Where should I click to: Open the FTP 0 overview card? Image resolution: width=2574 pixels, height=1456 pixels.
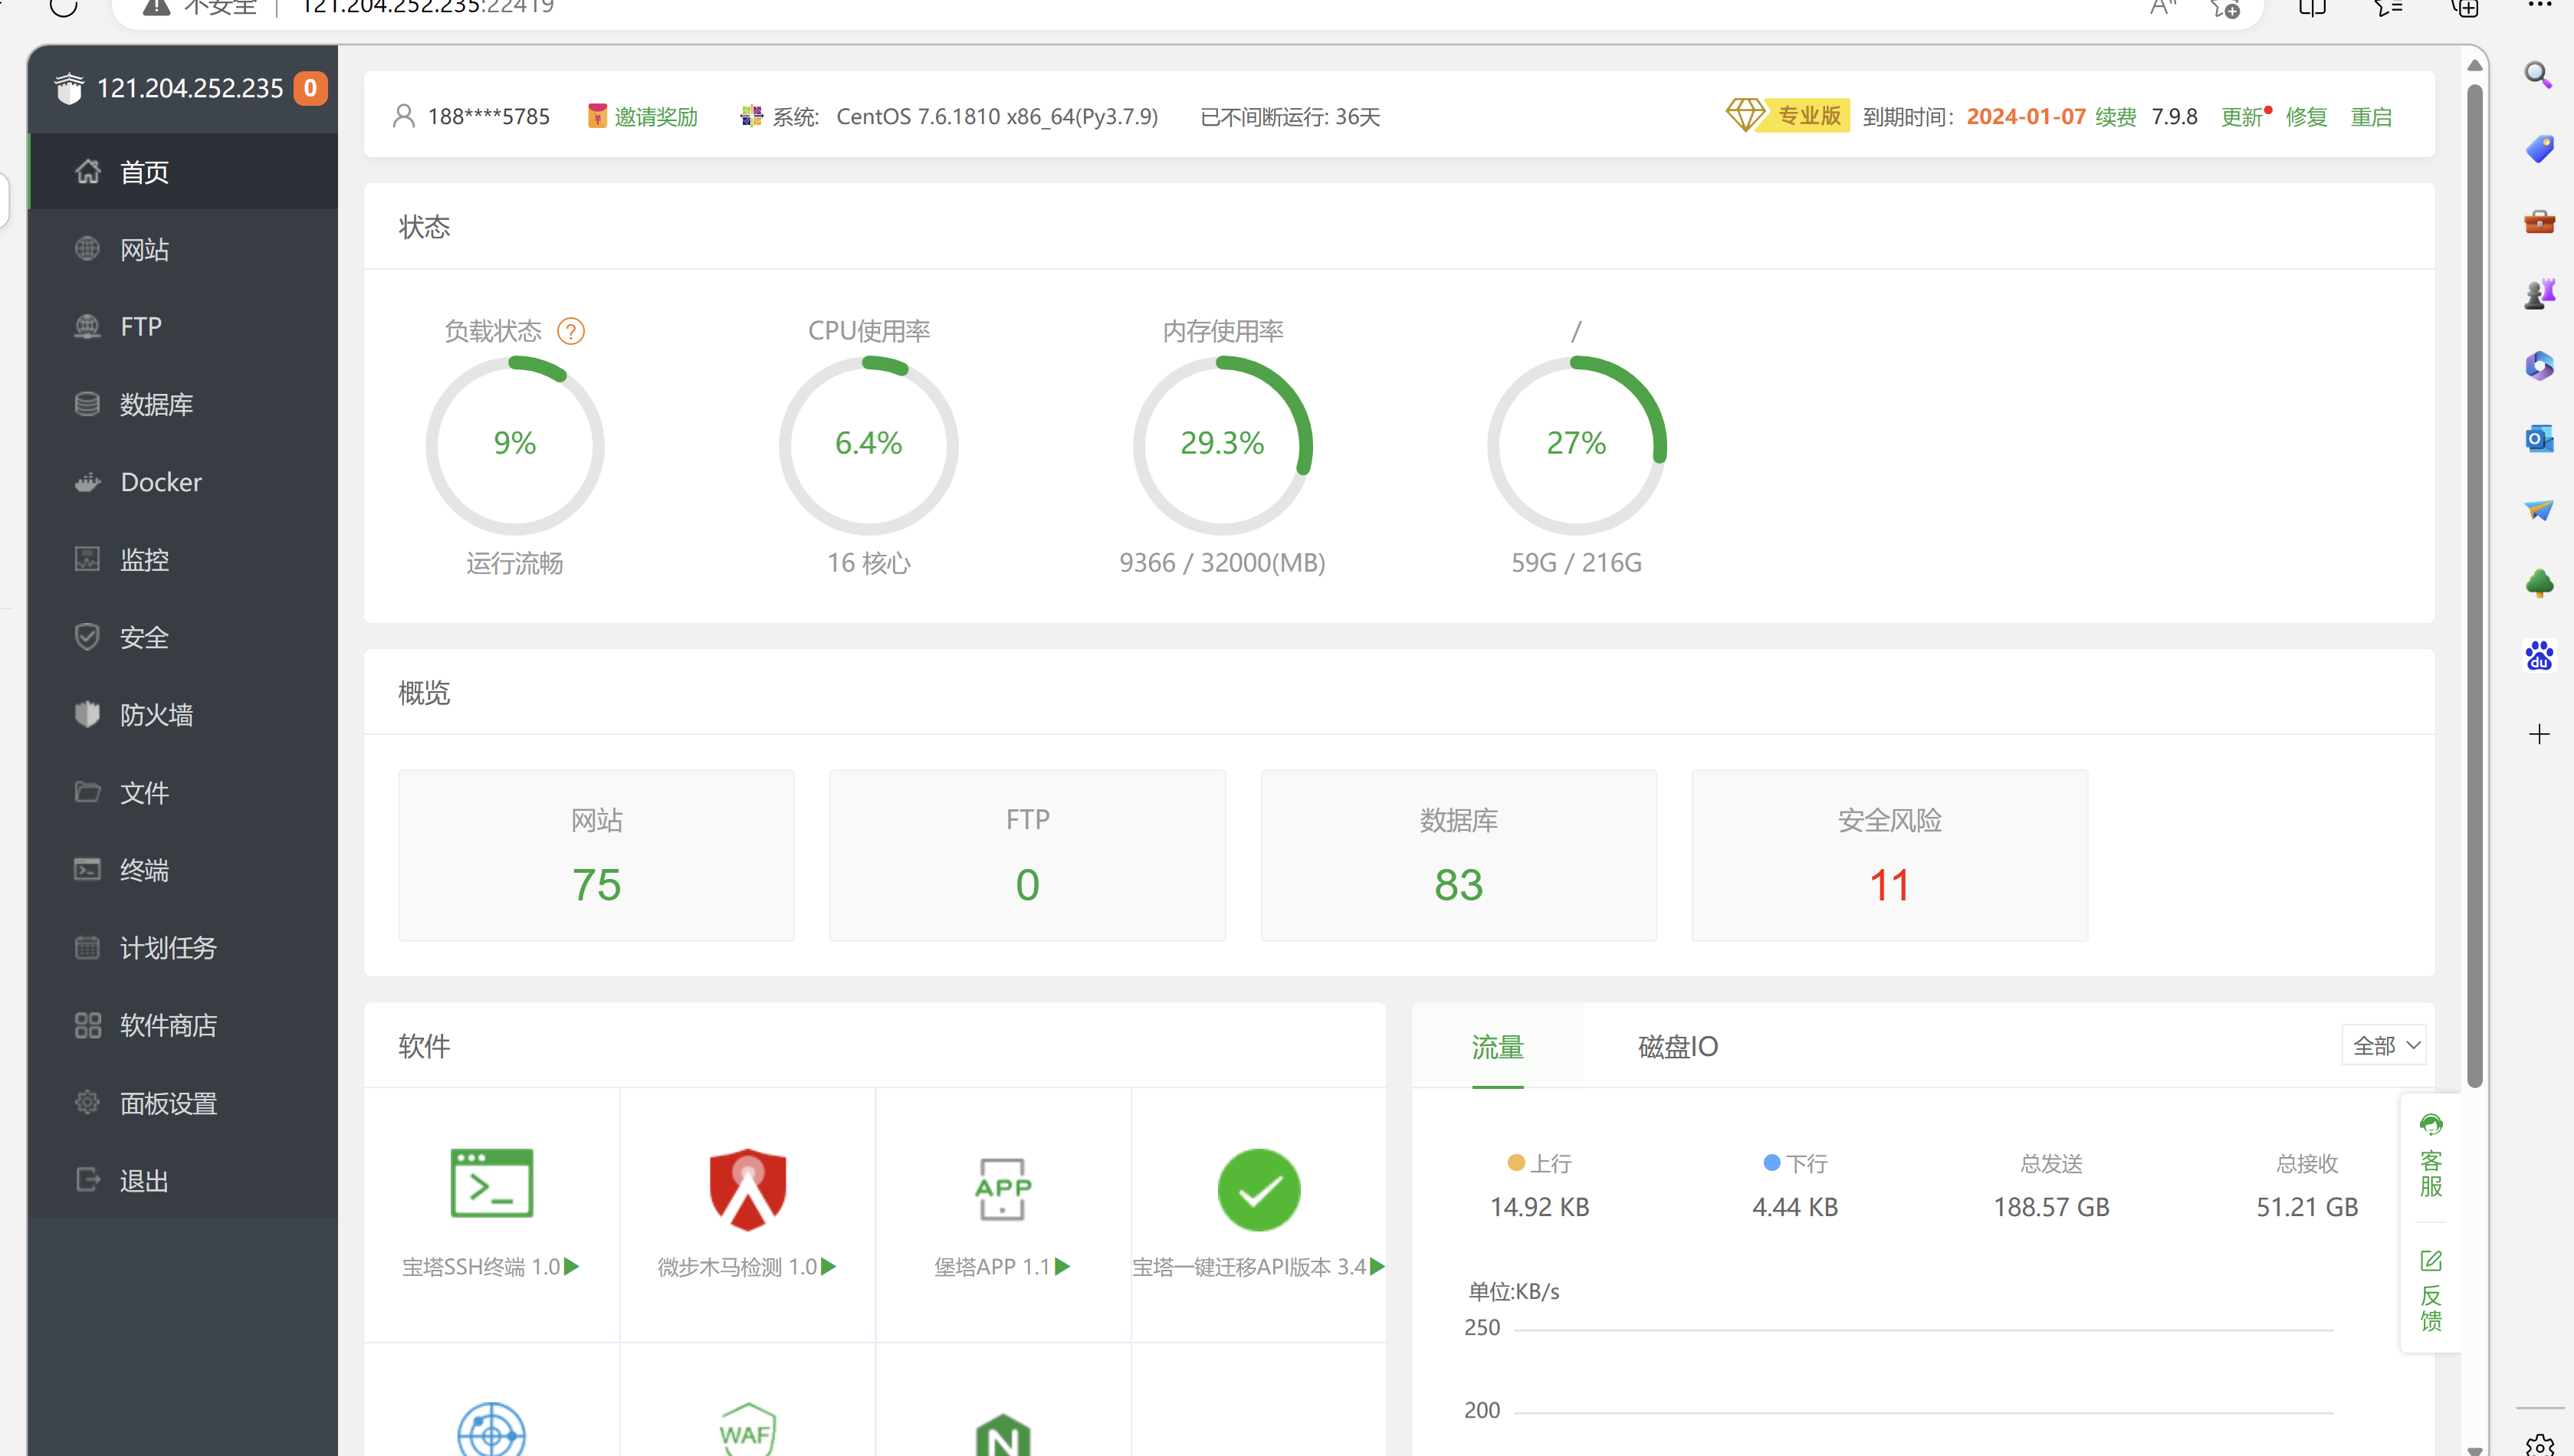[1028, 855]
